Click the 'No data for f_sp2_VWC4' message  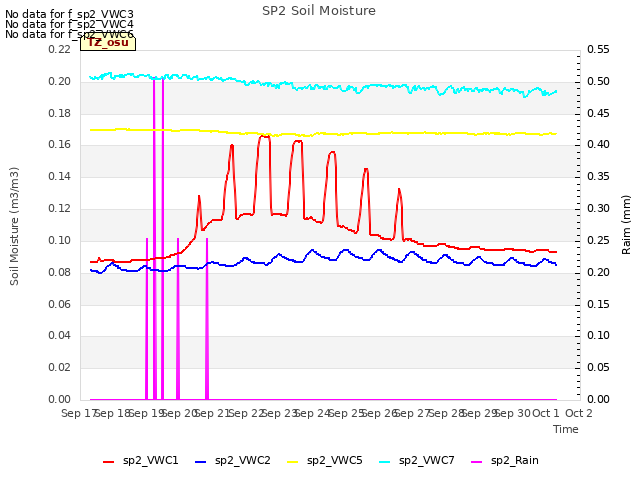pos(69,24)
